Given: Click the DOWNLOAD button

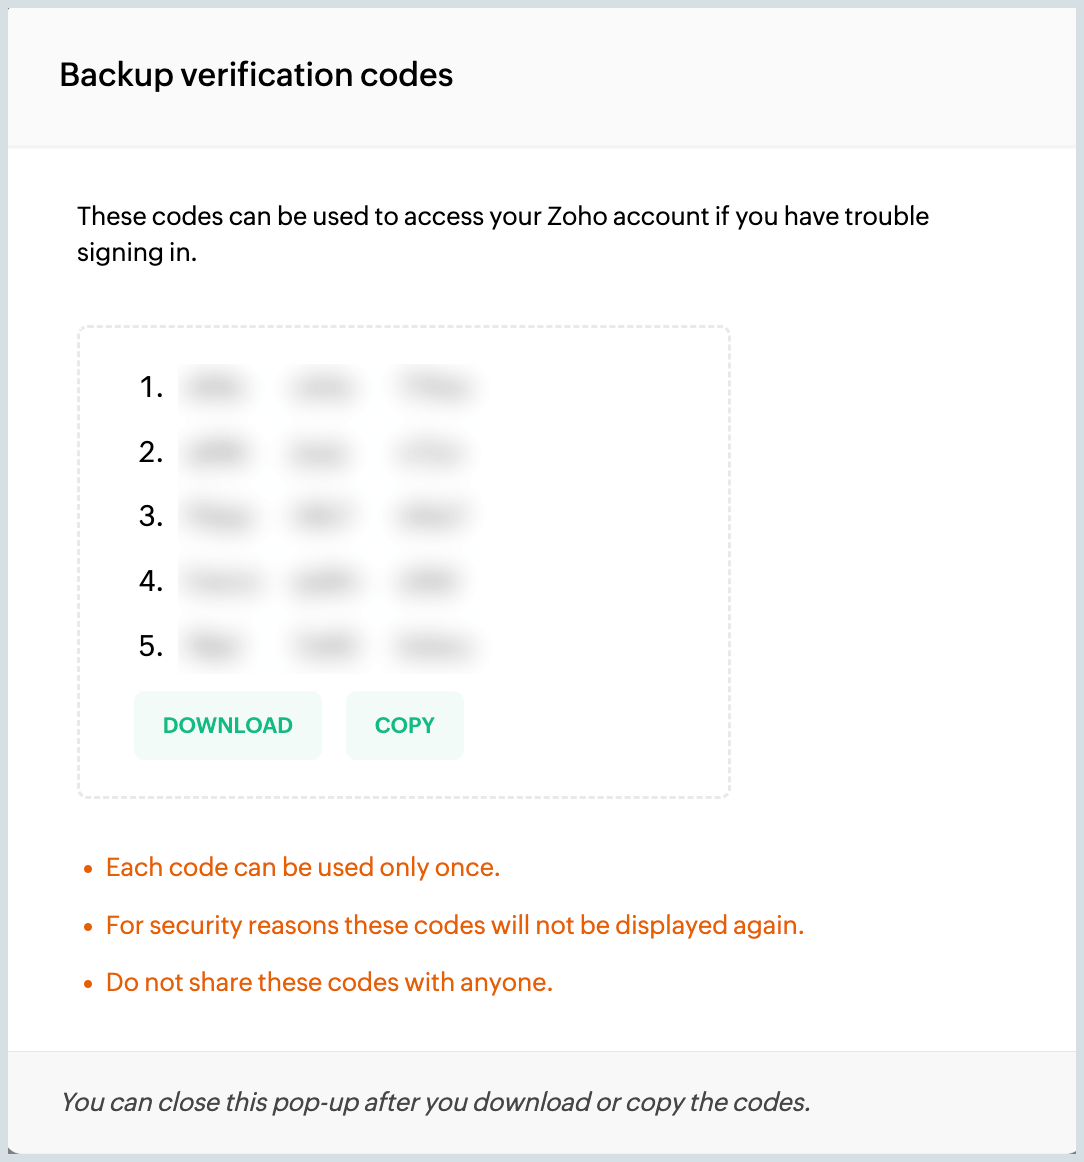Looking at the screenshot, I should (x=228, y=725).
